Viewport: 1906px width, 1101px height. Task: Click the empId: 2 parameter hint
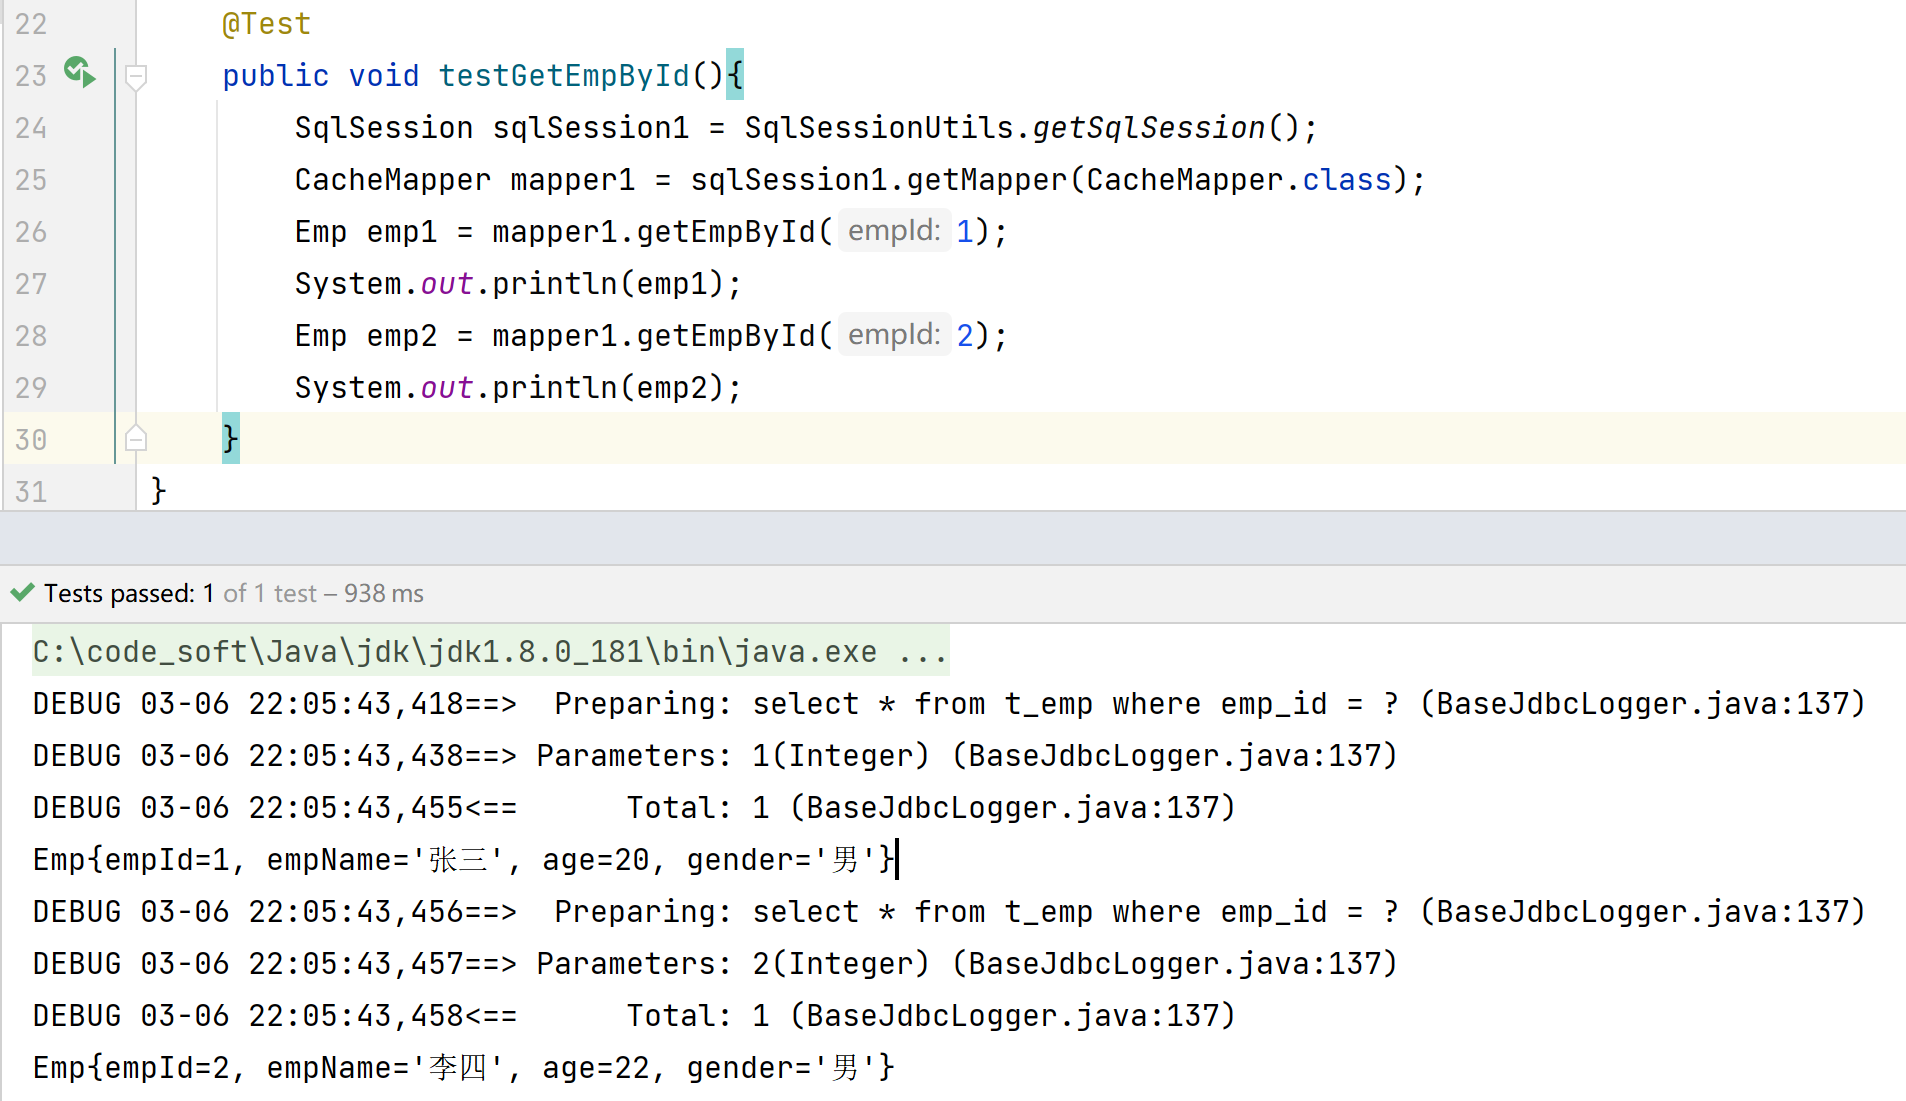click(x=894, y=335)
